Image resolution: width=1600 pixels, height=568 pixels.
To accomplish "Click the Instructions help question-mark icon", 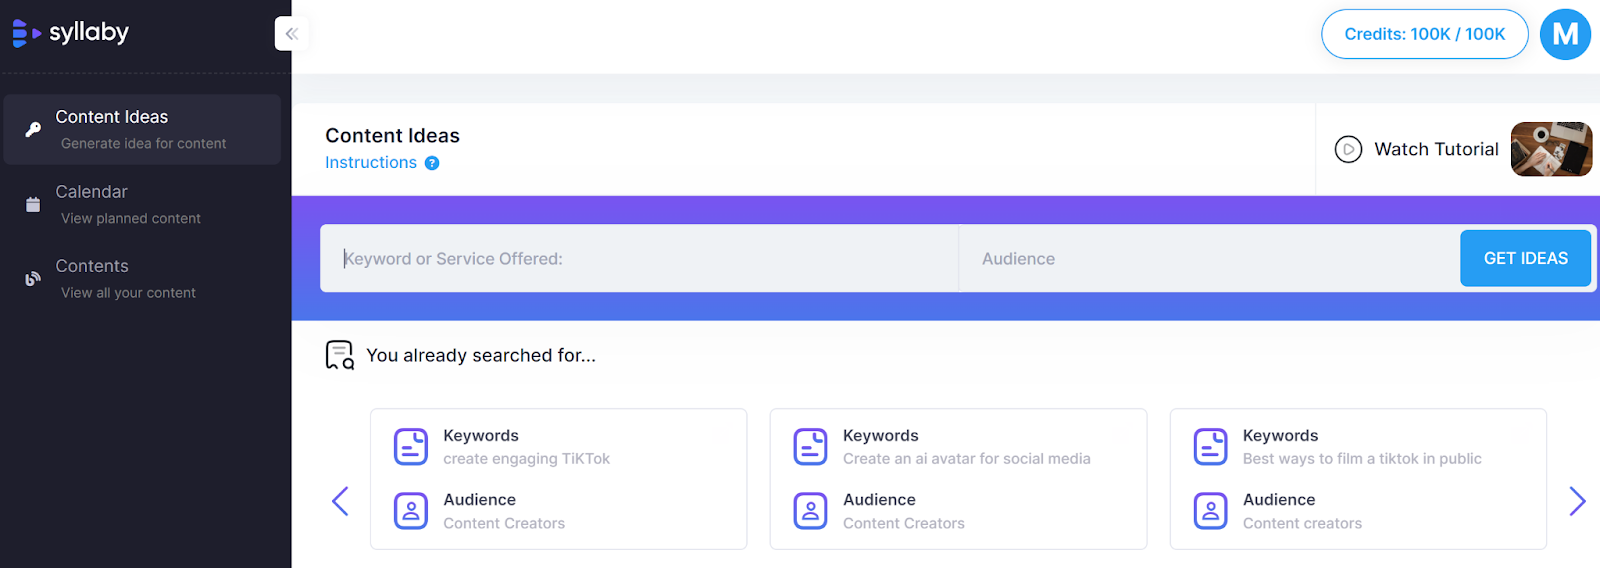I will (432, 163).
